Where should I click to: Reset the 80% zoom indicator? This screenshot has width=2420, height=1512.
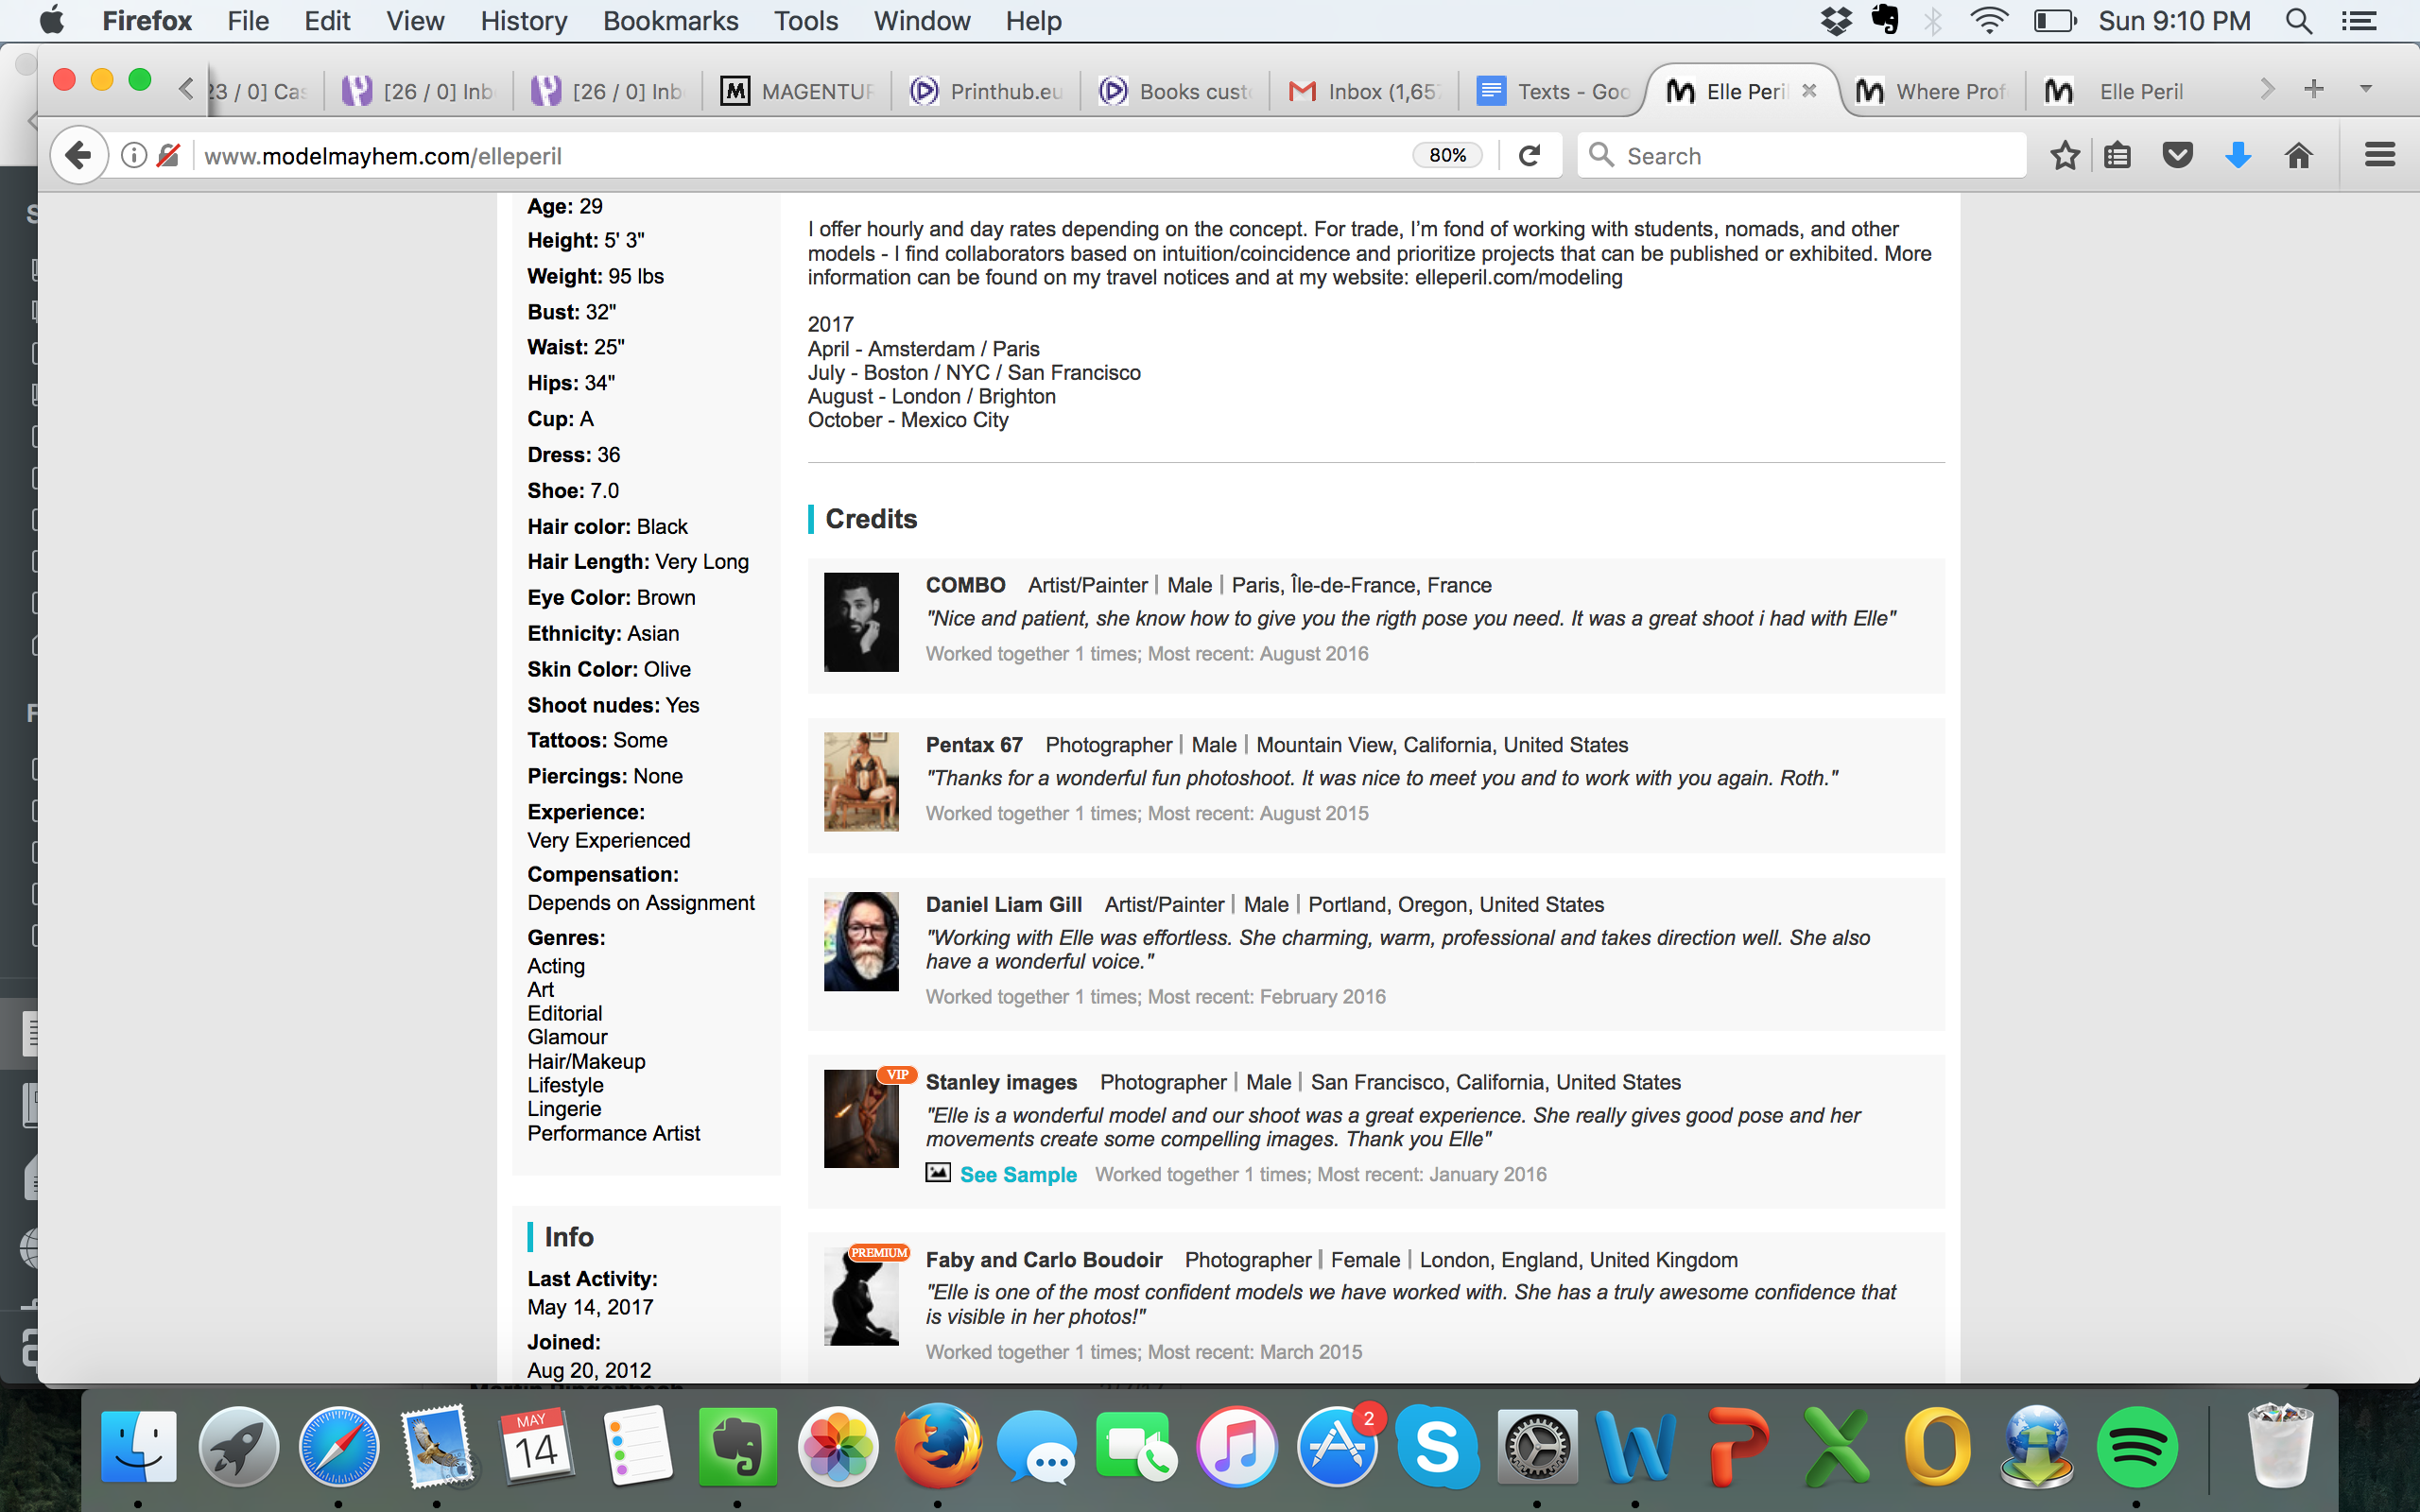[1447, 155]
